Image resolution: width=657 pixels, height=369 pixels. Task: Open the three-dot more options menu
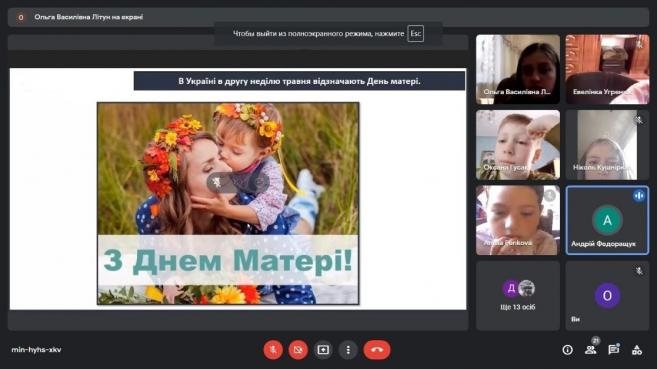348,350
